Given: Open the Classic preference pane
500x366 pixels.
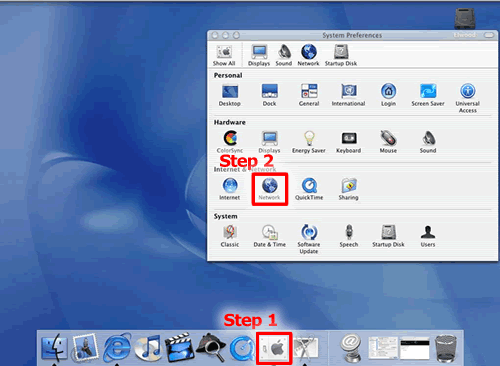Looking at the screenshot, I should coord(230,236).
